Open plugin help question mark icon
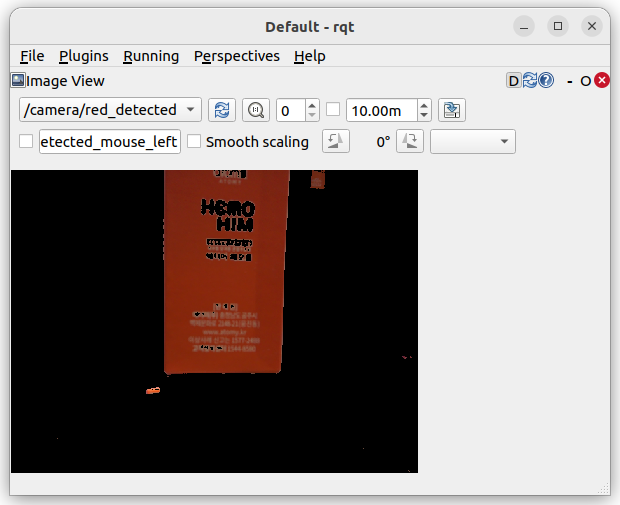Viewport: 620px width, 505px height. 546,80
